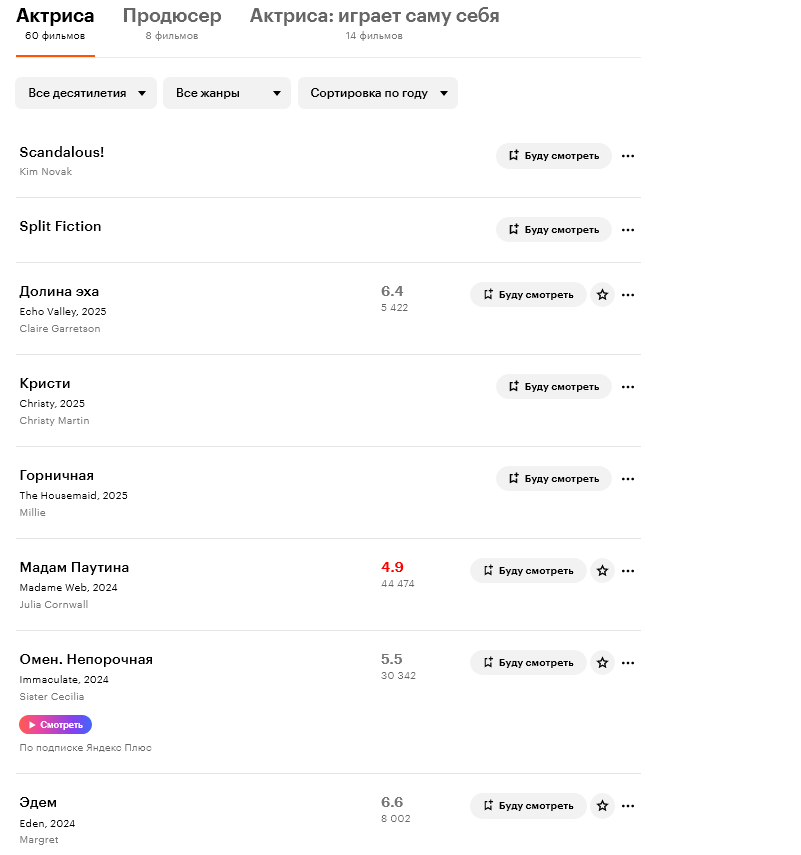
Task: Toggle watch later for Echo Valley
Action: click(x=528, y=295)
